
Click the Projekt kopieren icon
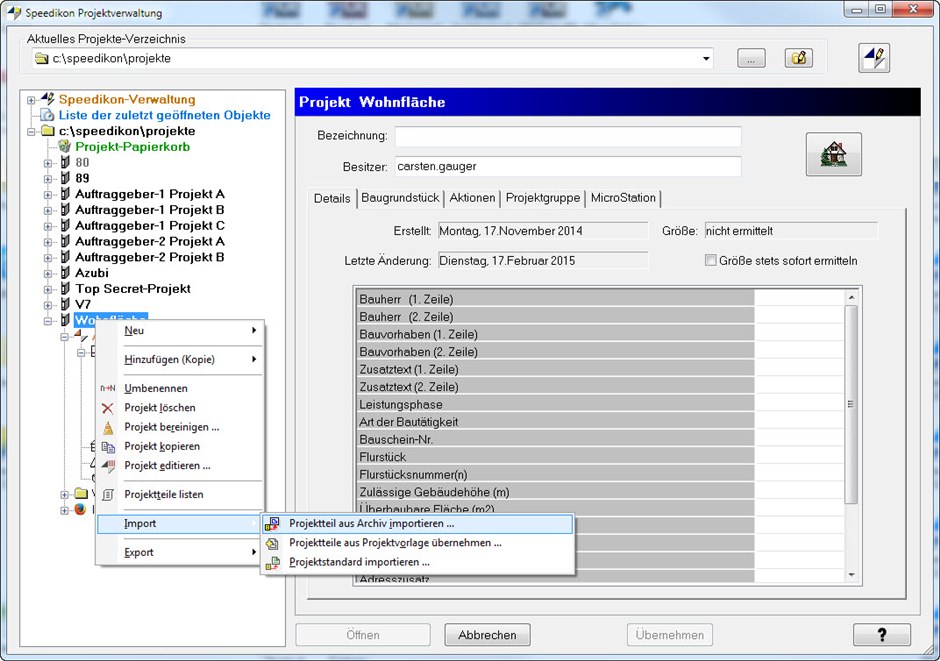[108, 446]
